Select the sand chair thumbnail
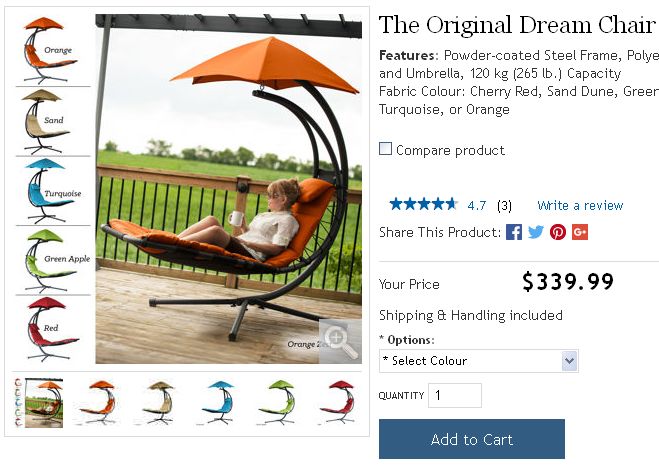 click(x=159, y=402)
